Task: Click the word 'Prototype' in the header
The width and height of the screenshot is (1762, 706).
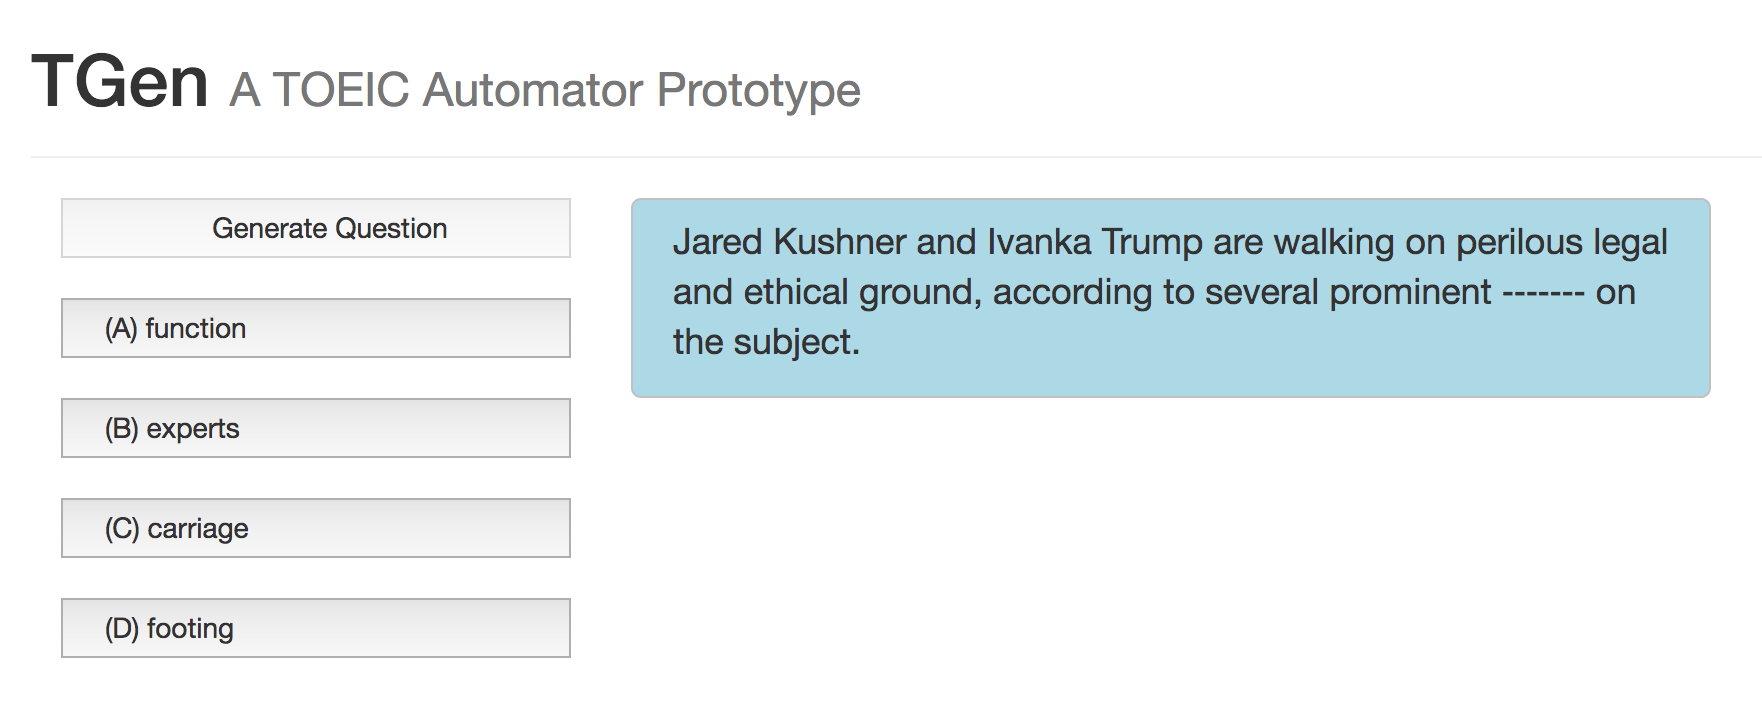Action: point(759,91)
